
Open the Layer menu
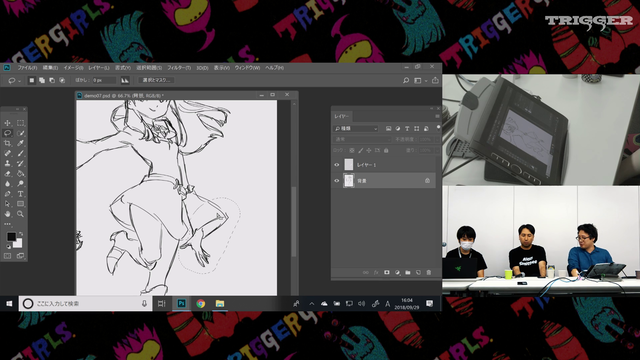(x=99, y=68)
